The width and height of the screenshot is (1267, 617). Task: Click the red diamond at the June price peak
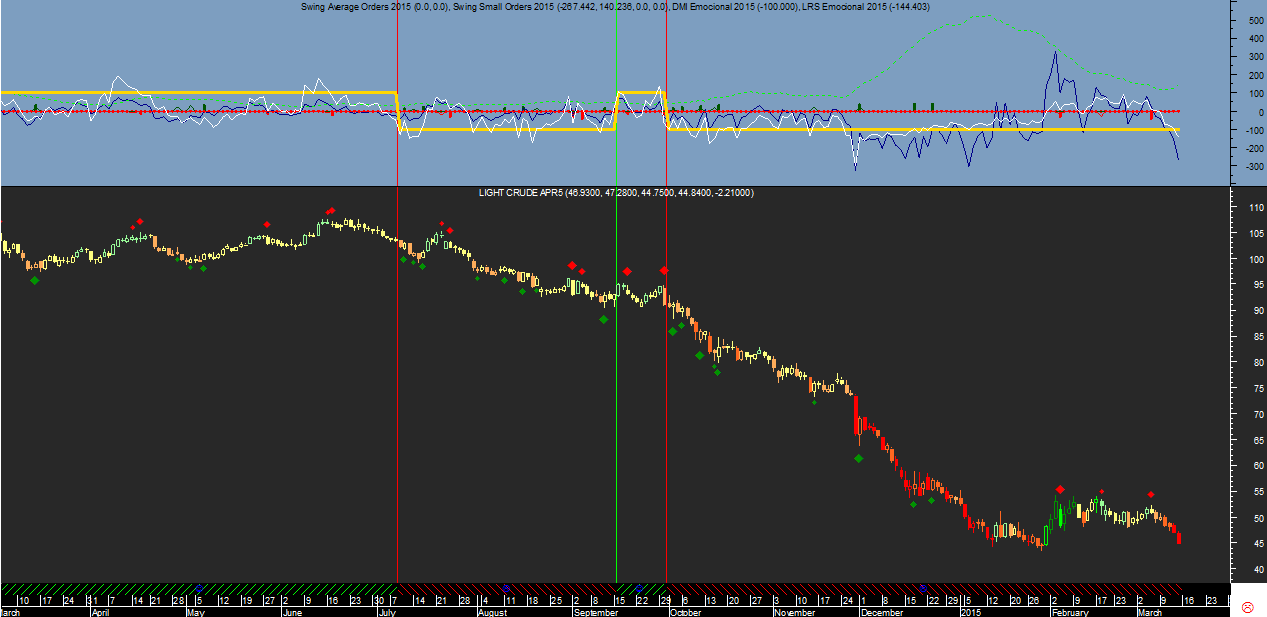tap(331, 211)
